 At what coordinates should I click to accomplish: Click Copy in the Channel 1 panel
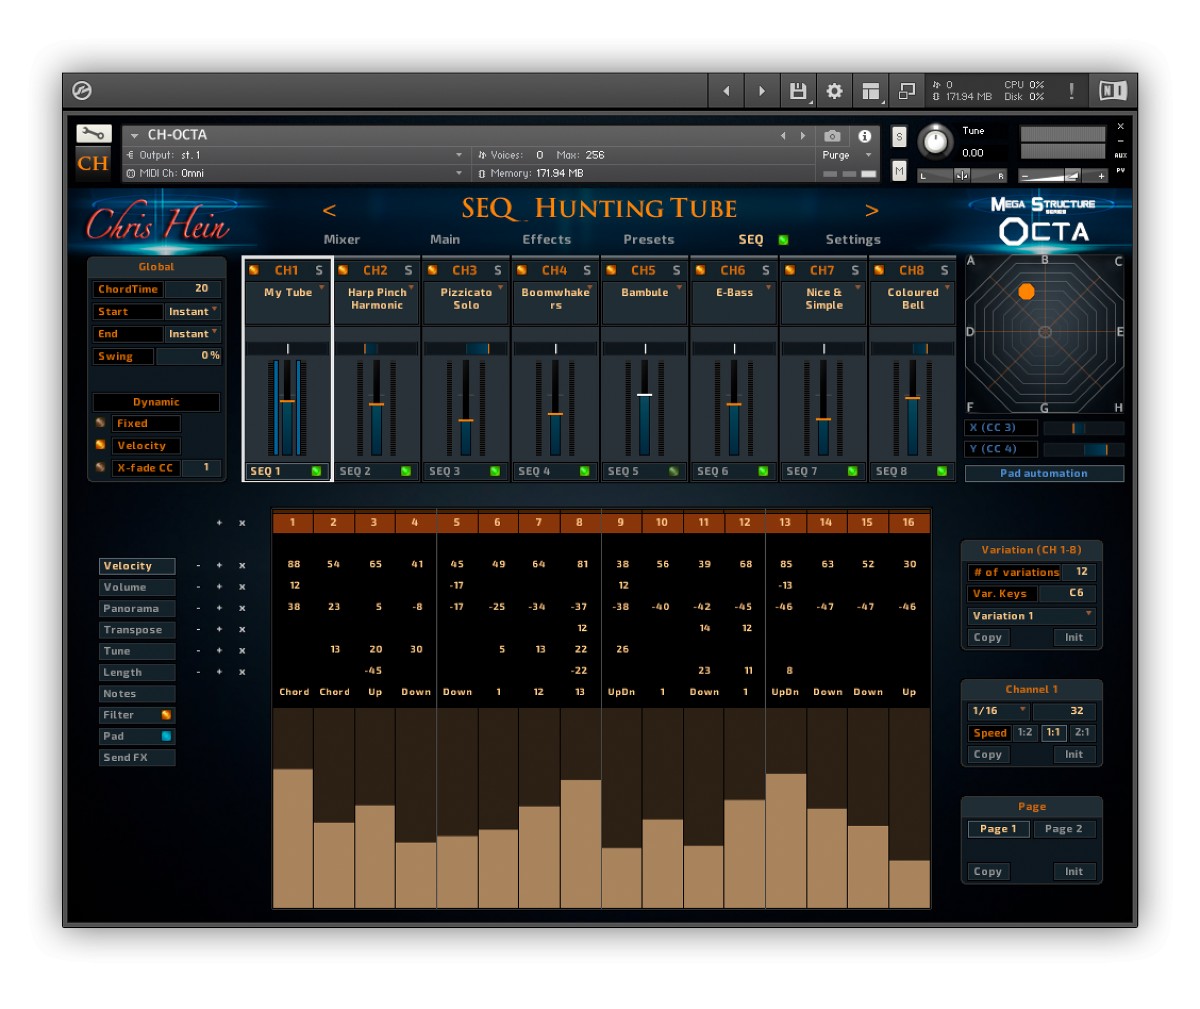[x=987, y=754]
